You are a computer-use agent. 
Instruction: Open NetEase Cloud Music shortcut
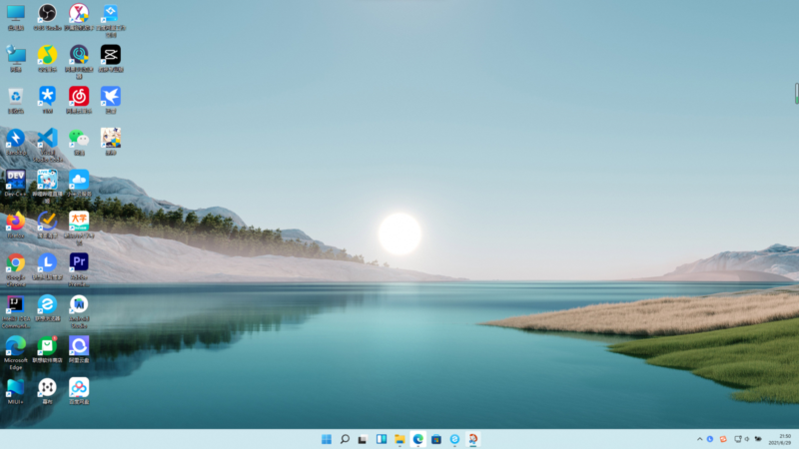pyautogui.click(x=79, y=96)
